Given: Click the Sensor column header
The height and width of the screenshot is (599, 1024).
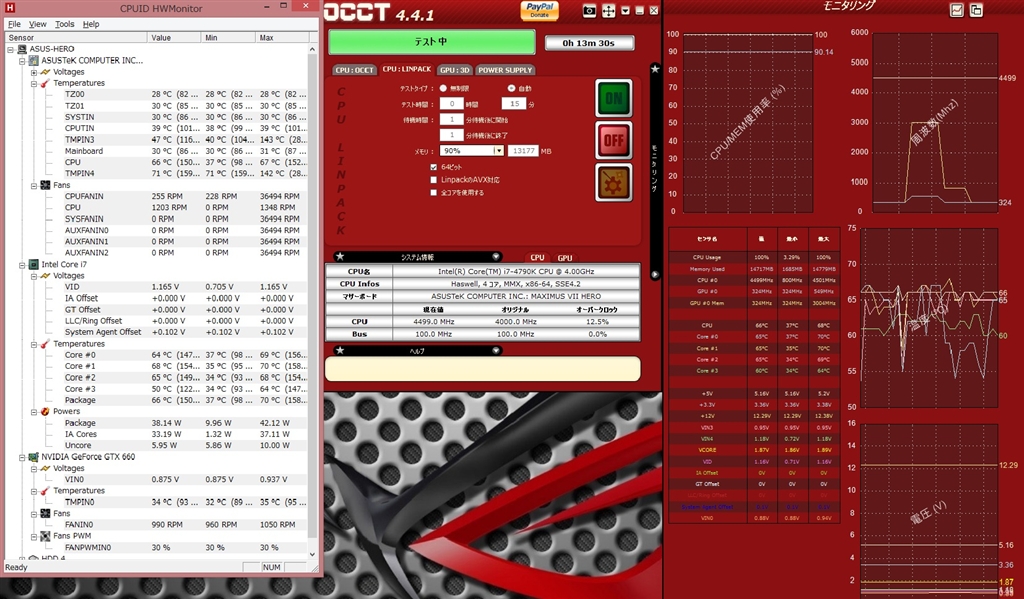Looking at the screenshot, I should [x=76, y=37].
